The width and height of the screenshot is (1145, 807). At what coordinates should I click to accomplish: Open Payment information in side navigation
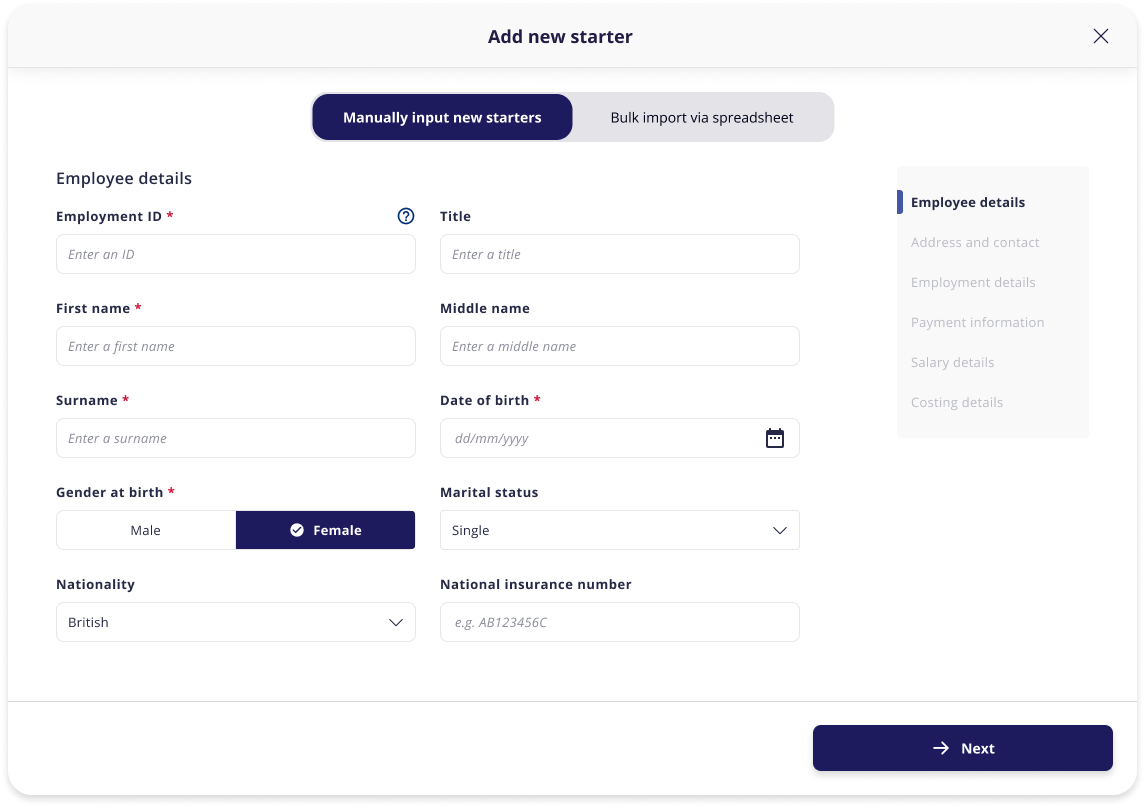(x=977, y=323)
